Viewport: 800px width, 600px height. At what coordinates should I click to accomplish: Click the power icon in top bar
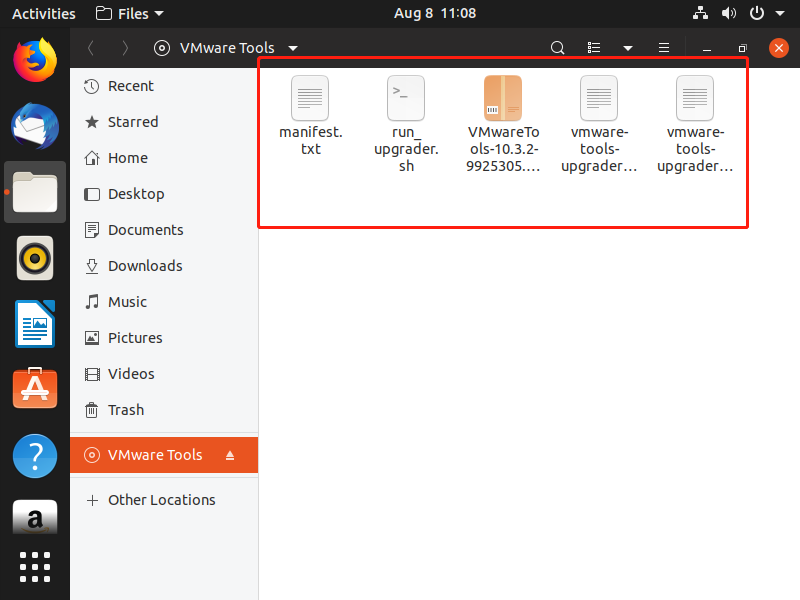click(757, 13)
